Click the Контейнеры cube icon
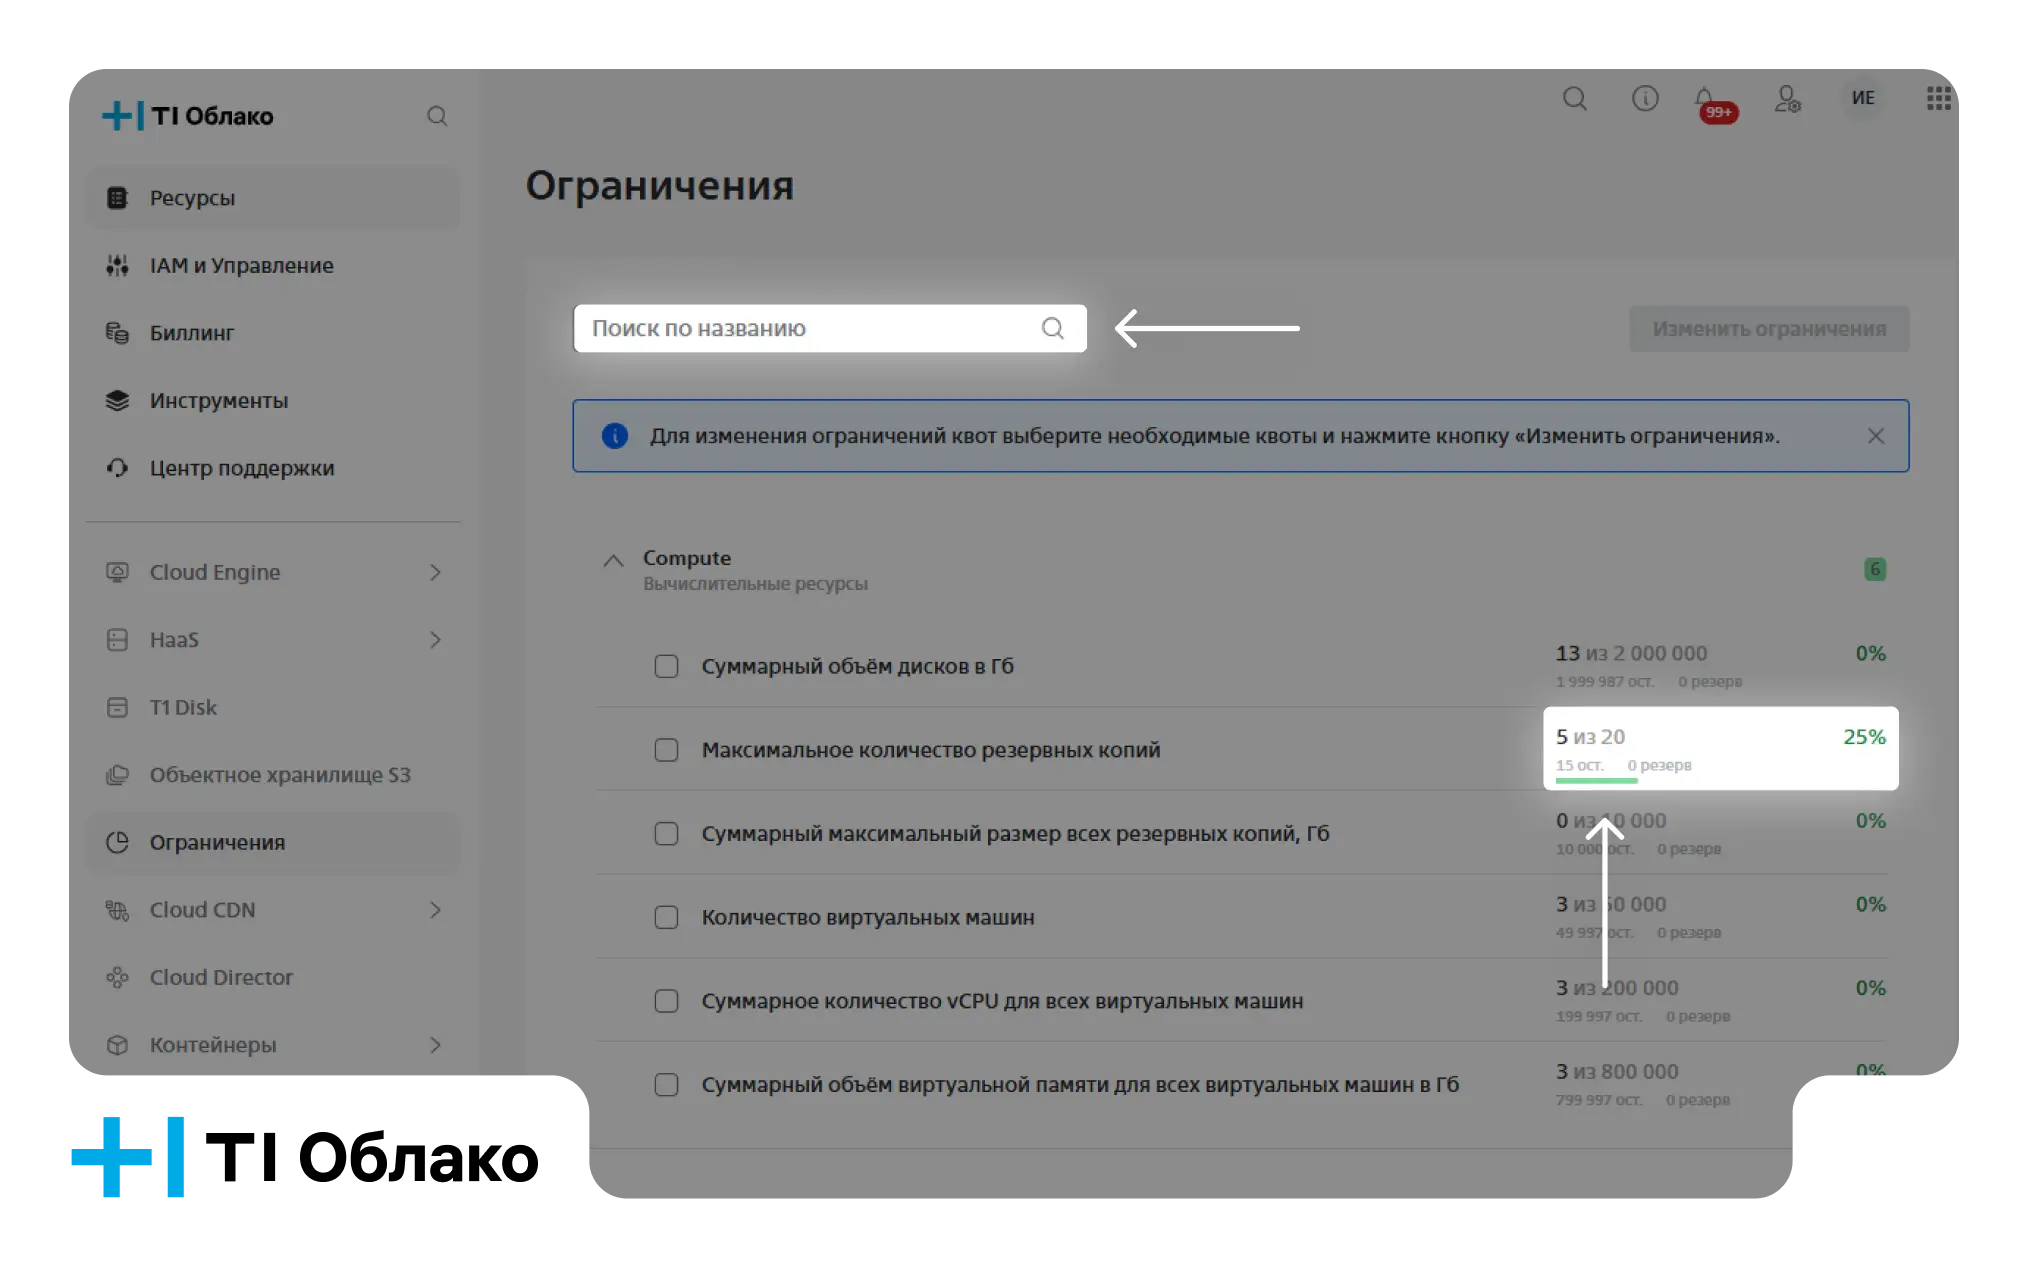The width and height of the screenshot is (2028, 1268). click(x=117, y=1045)
